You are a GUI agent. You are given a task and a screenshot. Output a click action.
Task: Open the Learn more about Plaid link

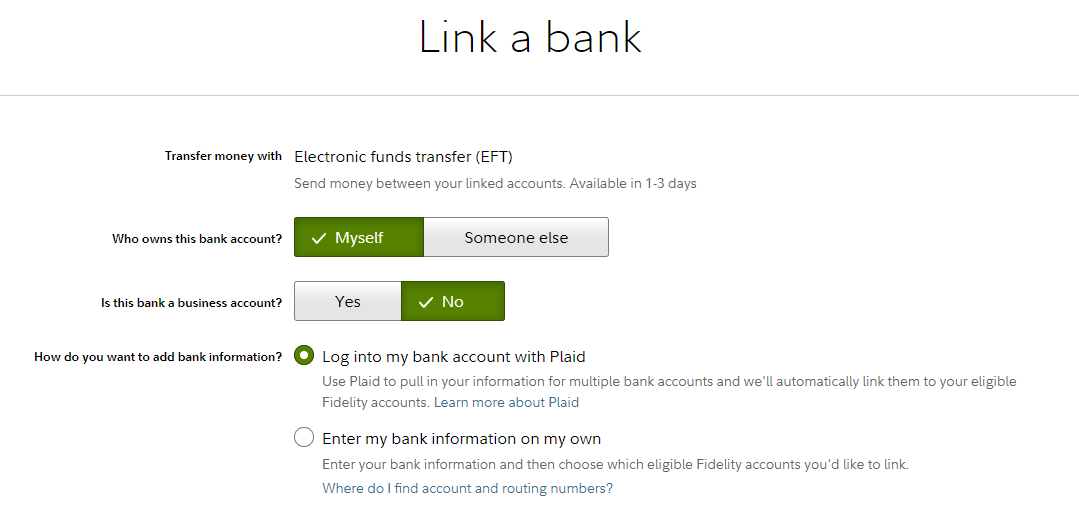[506, 402]
